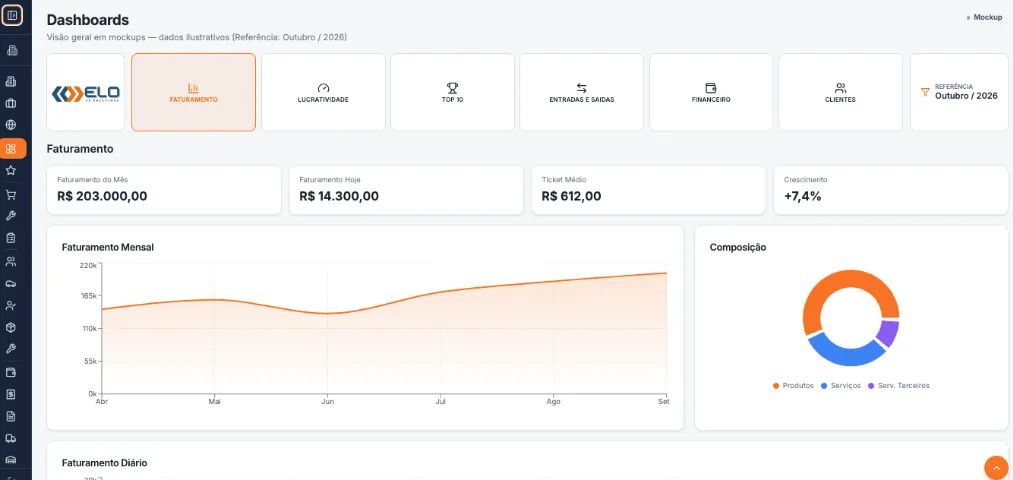Click the Faturamento Diário section title
This screenshot has width=1013, height=480.
coord(104,463)
